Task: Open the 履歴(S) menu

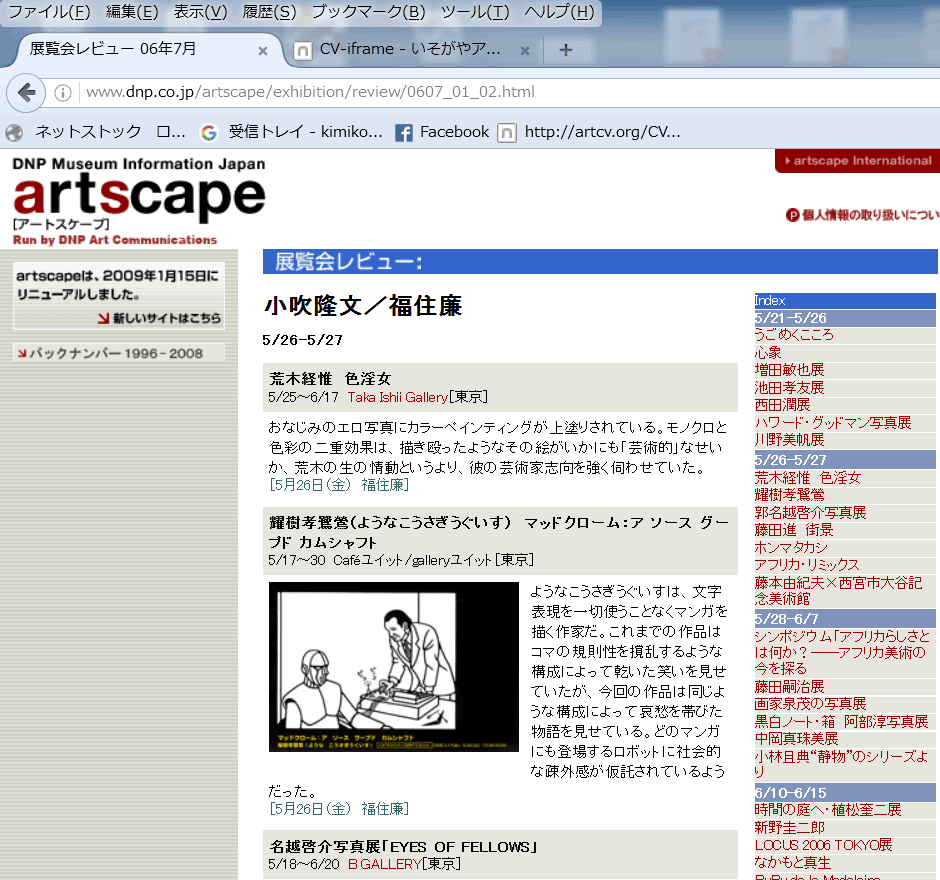Action: tap(269, 11)
